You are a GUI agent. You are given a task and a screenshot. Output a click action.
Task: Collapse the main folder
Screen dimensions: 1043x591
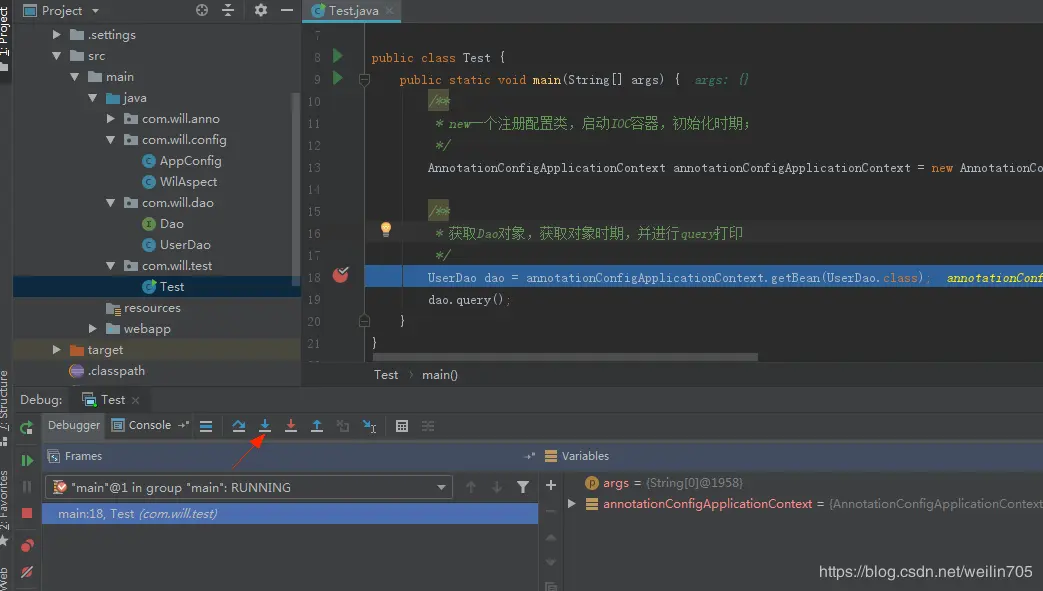pyautogui.click(x=74, y=77)
